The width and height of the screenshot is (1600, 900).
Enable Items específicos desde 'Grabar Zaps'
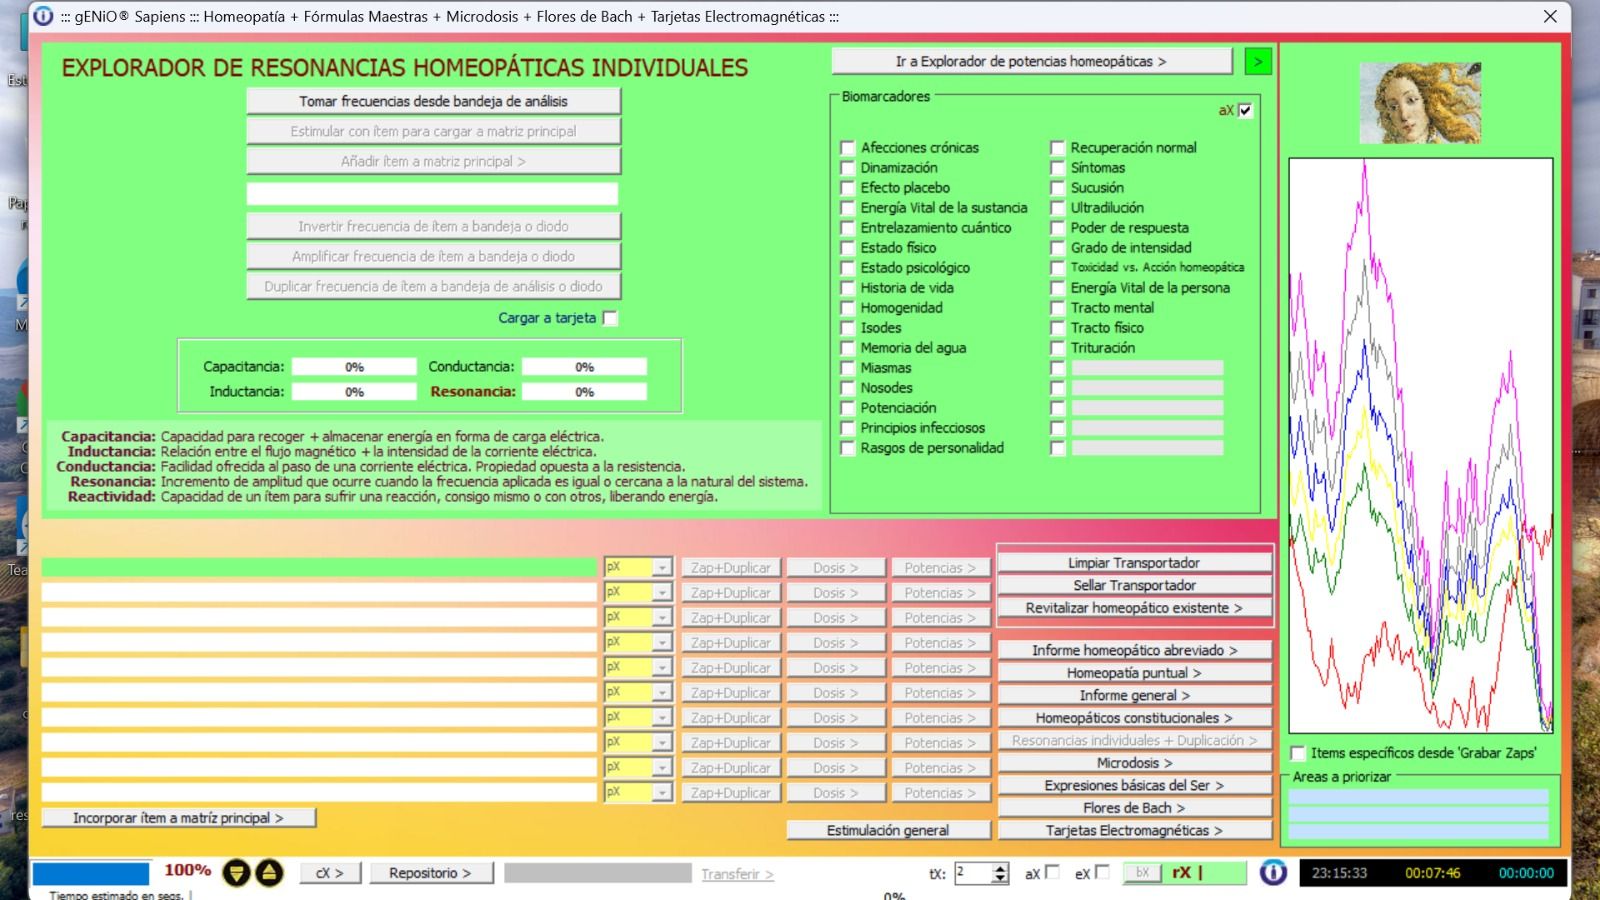point(1298,753)
